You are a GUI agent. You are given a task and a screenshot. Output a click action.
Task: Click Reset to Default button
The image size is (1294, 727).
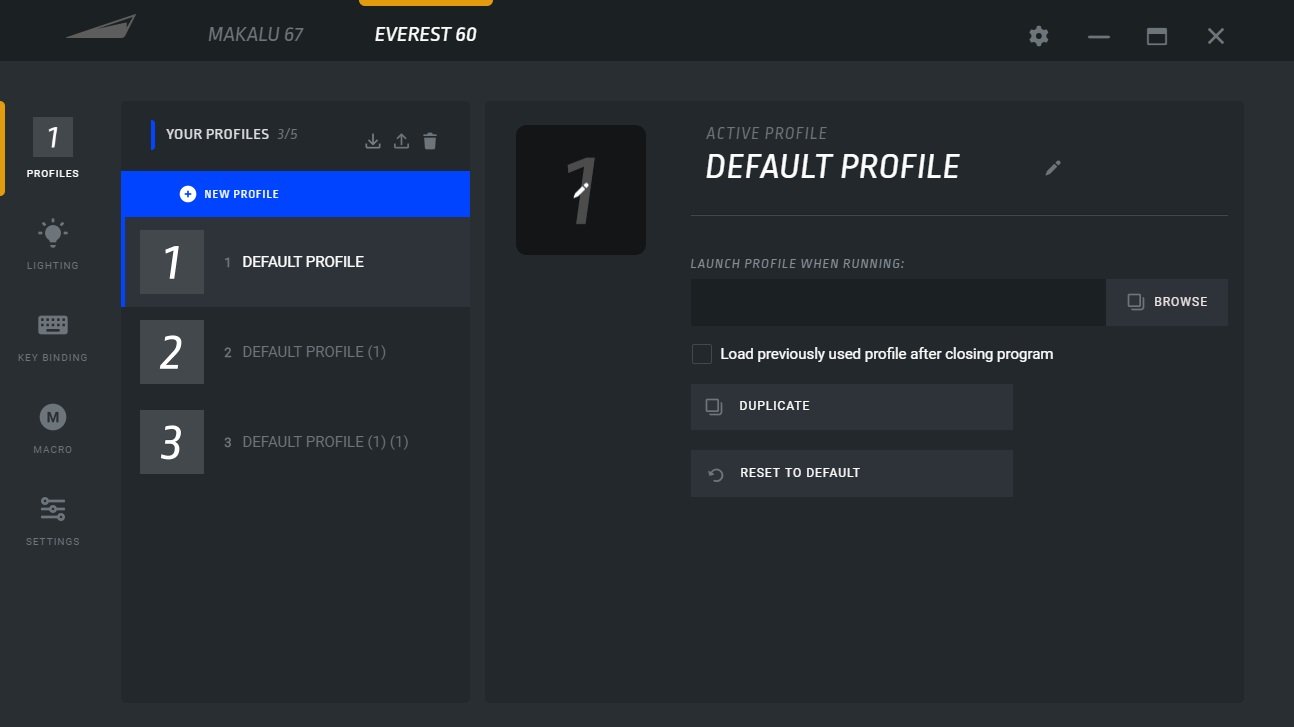click(x=851, y=473)
